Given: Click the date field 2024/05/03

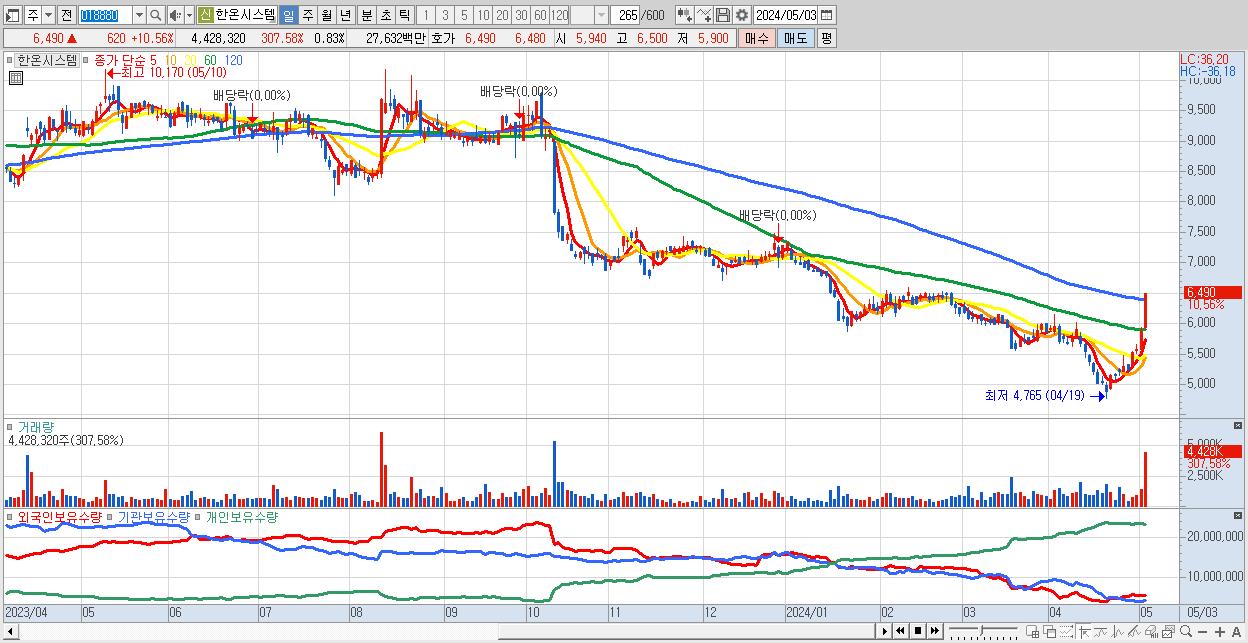Looking at the screenshot, I should click(x=786, y=15).
